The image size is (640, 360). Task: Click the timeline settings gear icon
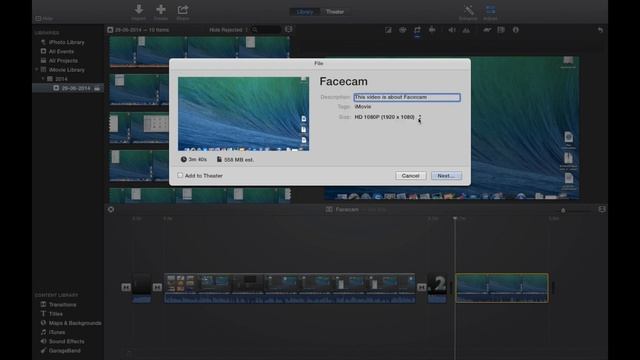(x=111, y=209)
